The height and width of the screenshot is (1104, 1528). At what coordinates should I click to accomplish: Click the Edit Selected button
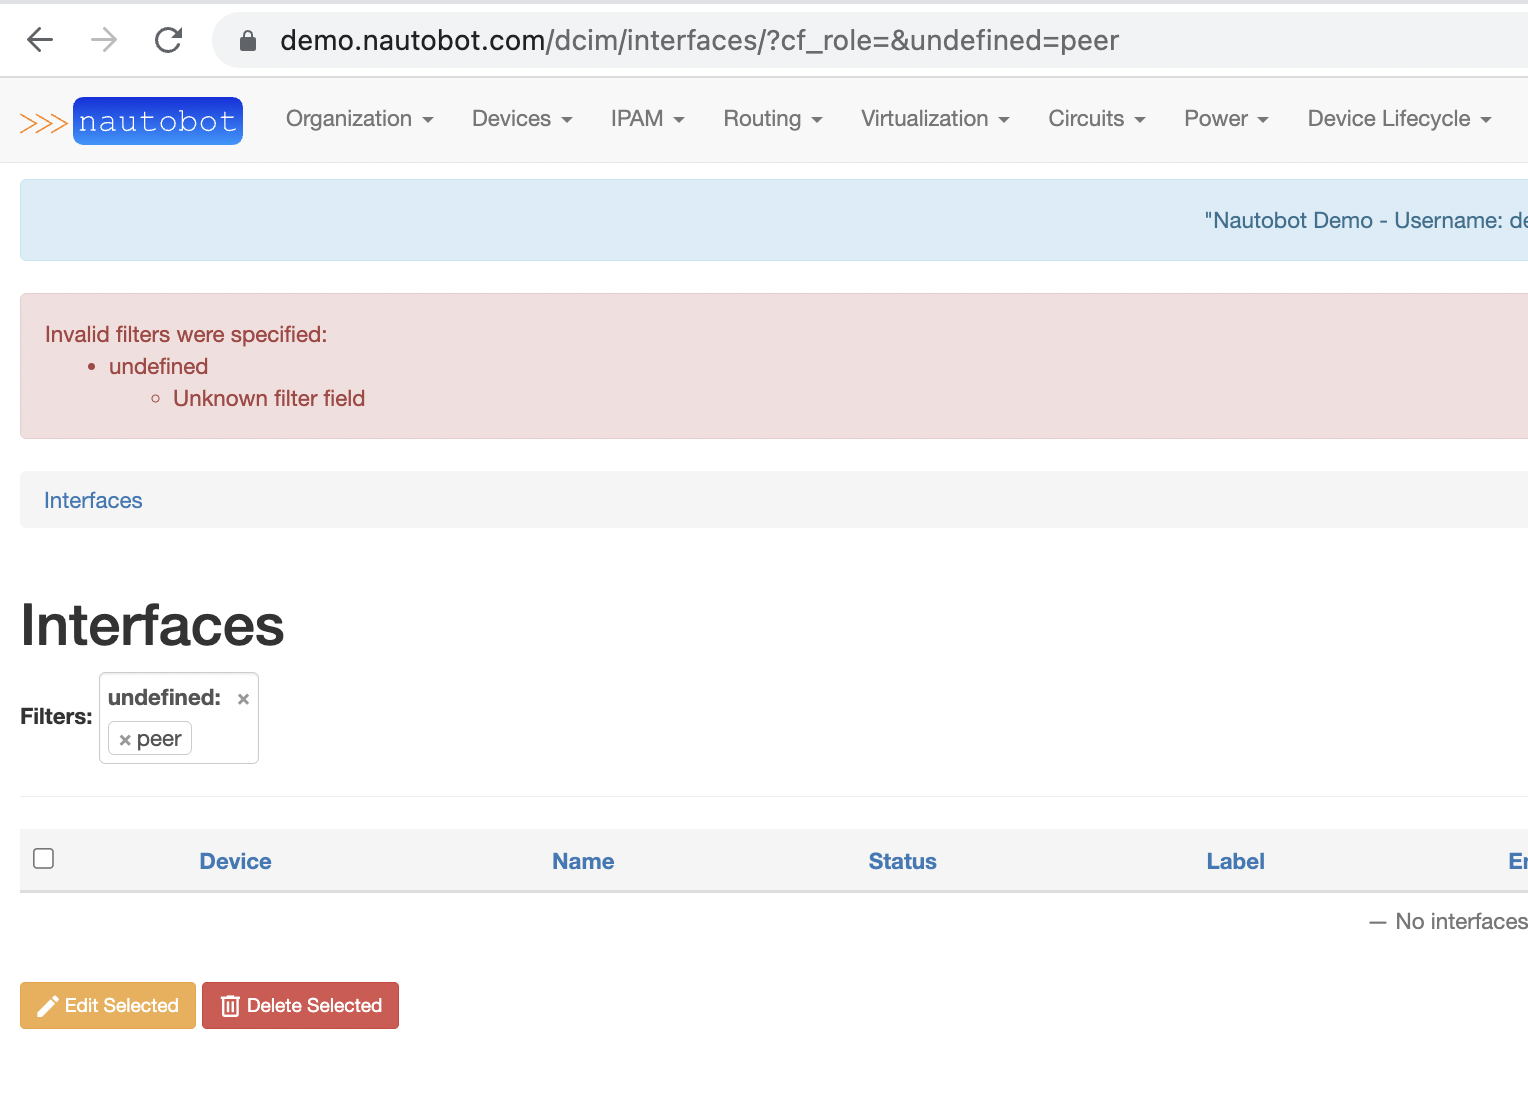[x=107, y=1005]
